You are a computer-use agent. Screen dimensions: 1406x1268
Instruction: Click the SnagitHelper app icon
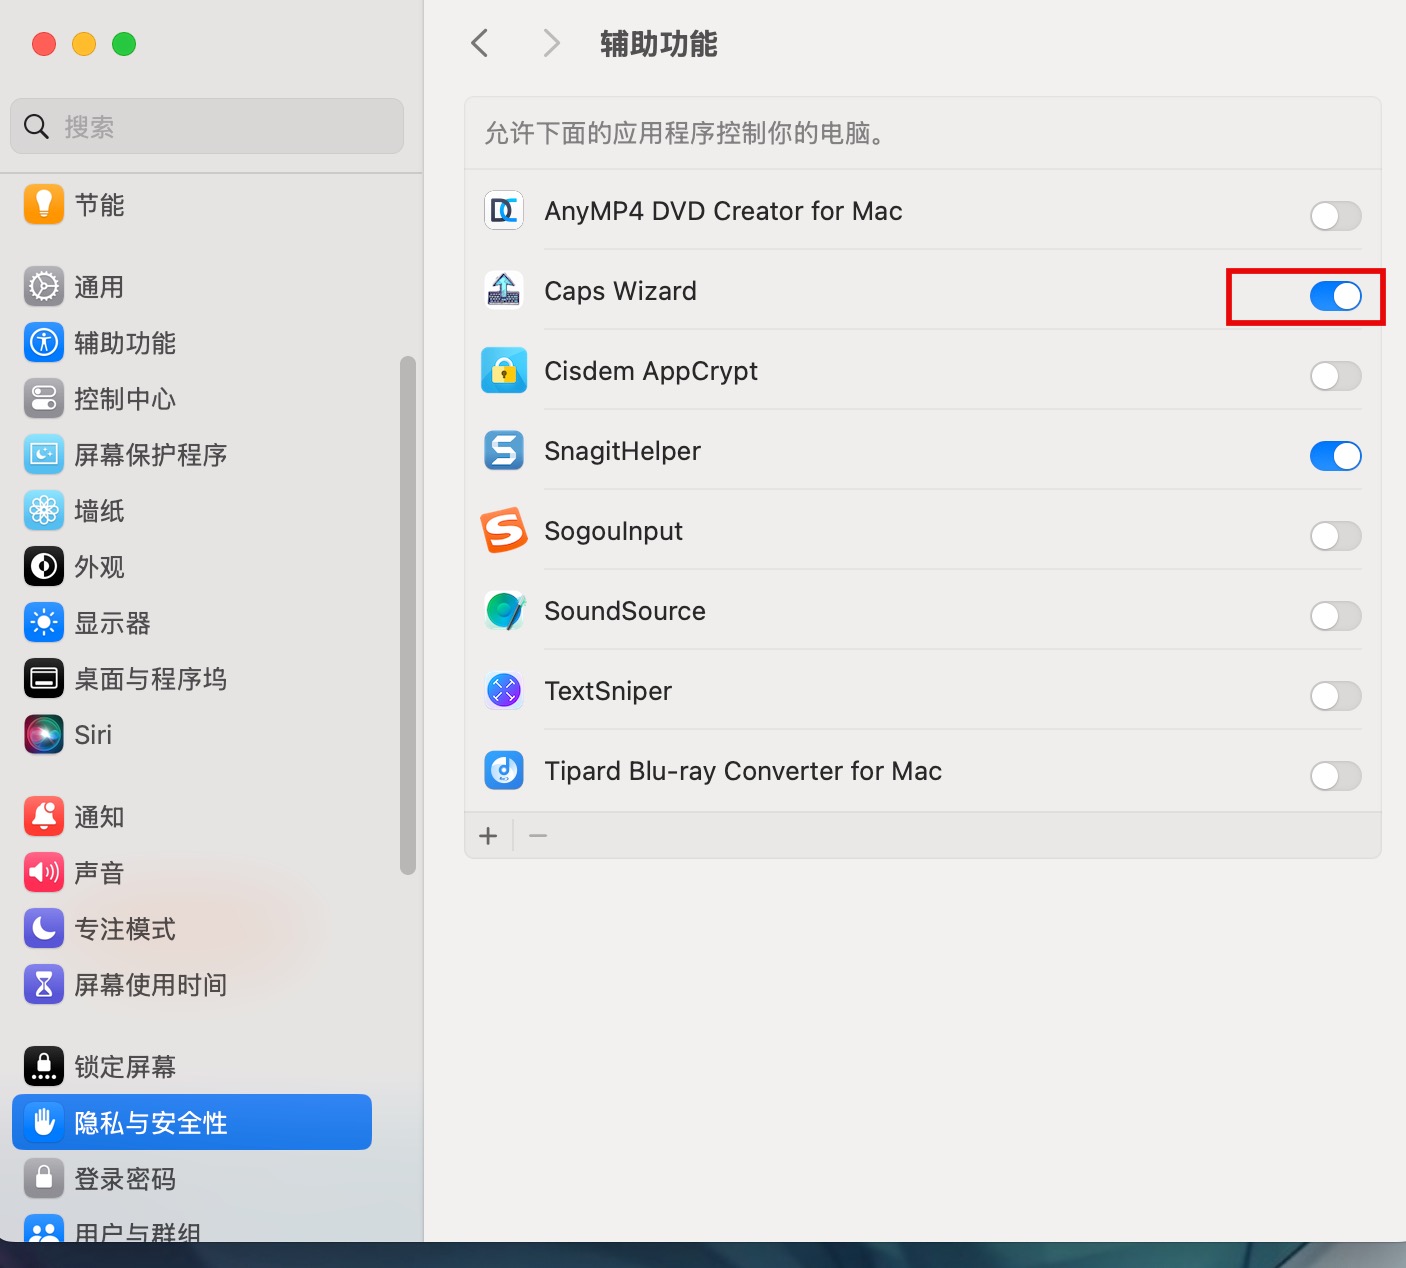coord(504,451)
